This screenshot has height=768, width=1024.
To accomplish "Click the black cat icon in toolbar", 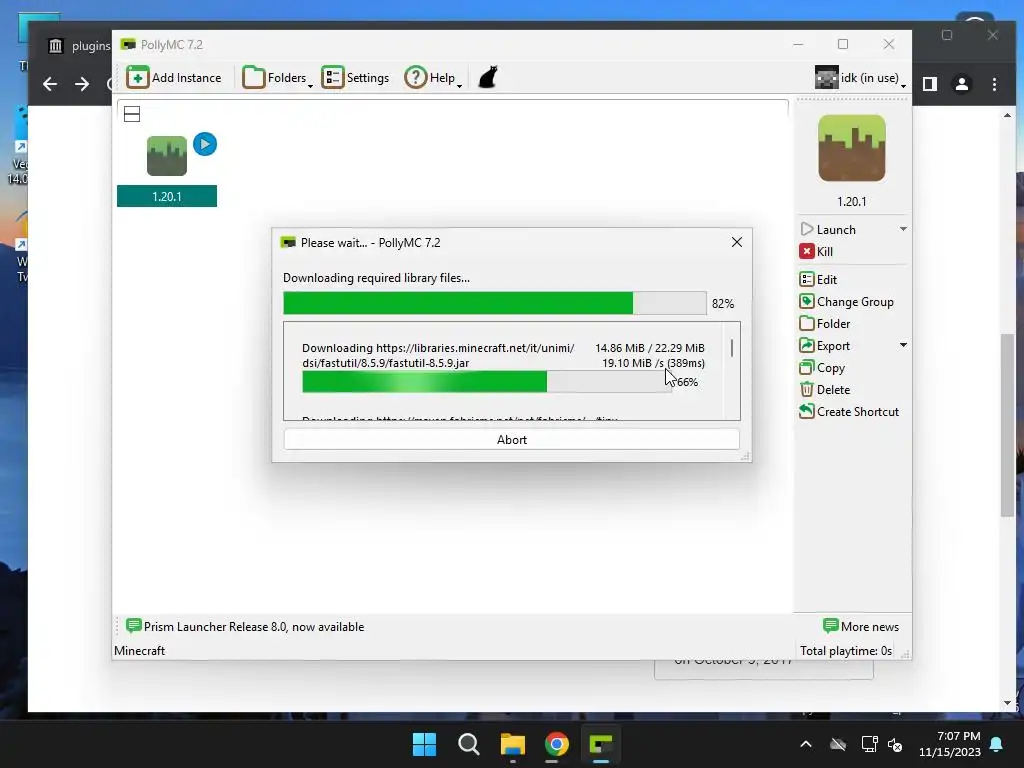I will coord(488,77).
